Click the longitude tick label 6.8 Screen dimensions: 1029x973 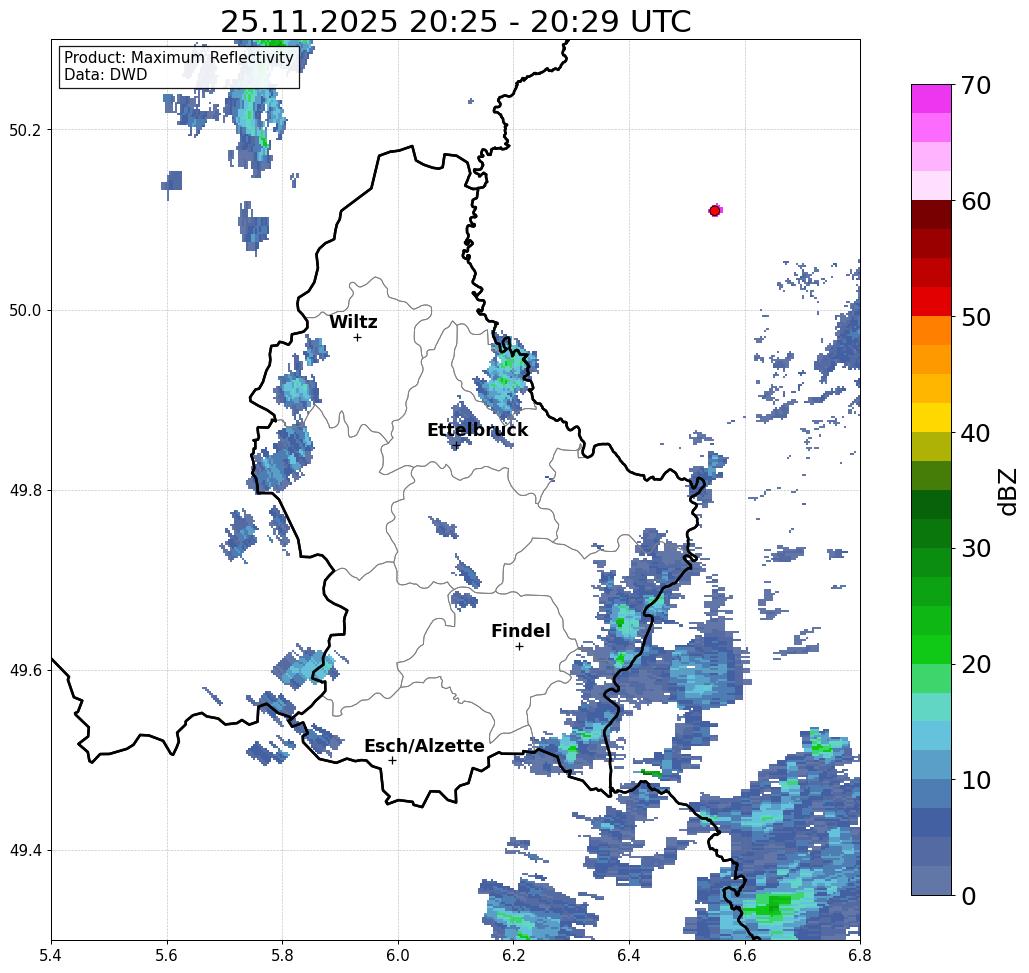pyautogui.click(x=860, y=955)
